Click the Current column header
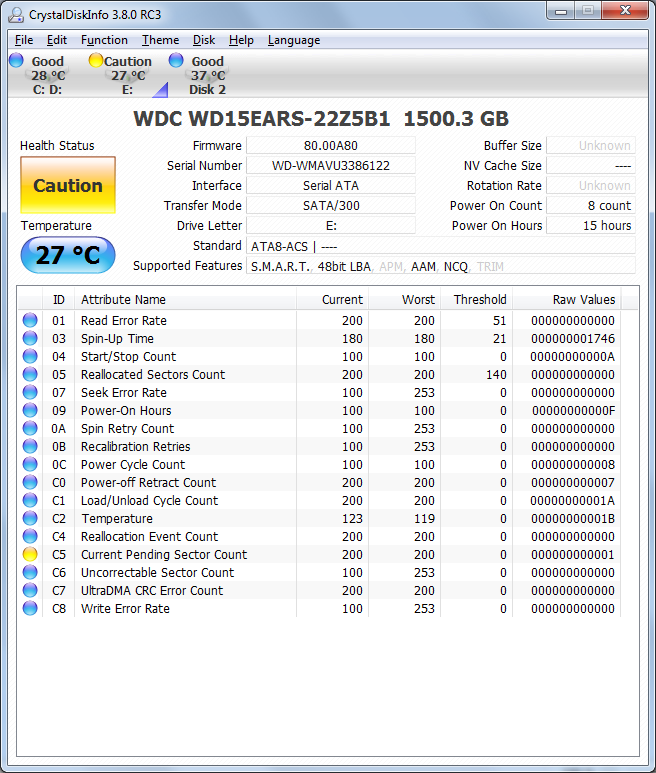Viewport: 656px width, 773px height. [x=333, y=300]
